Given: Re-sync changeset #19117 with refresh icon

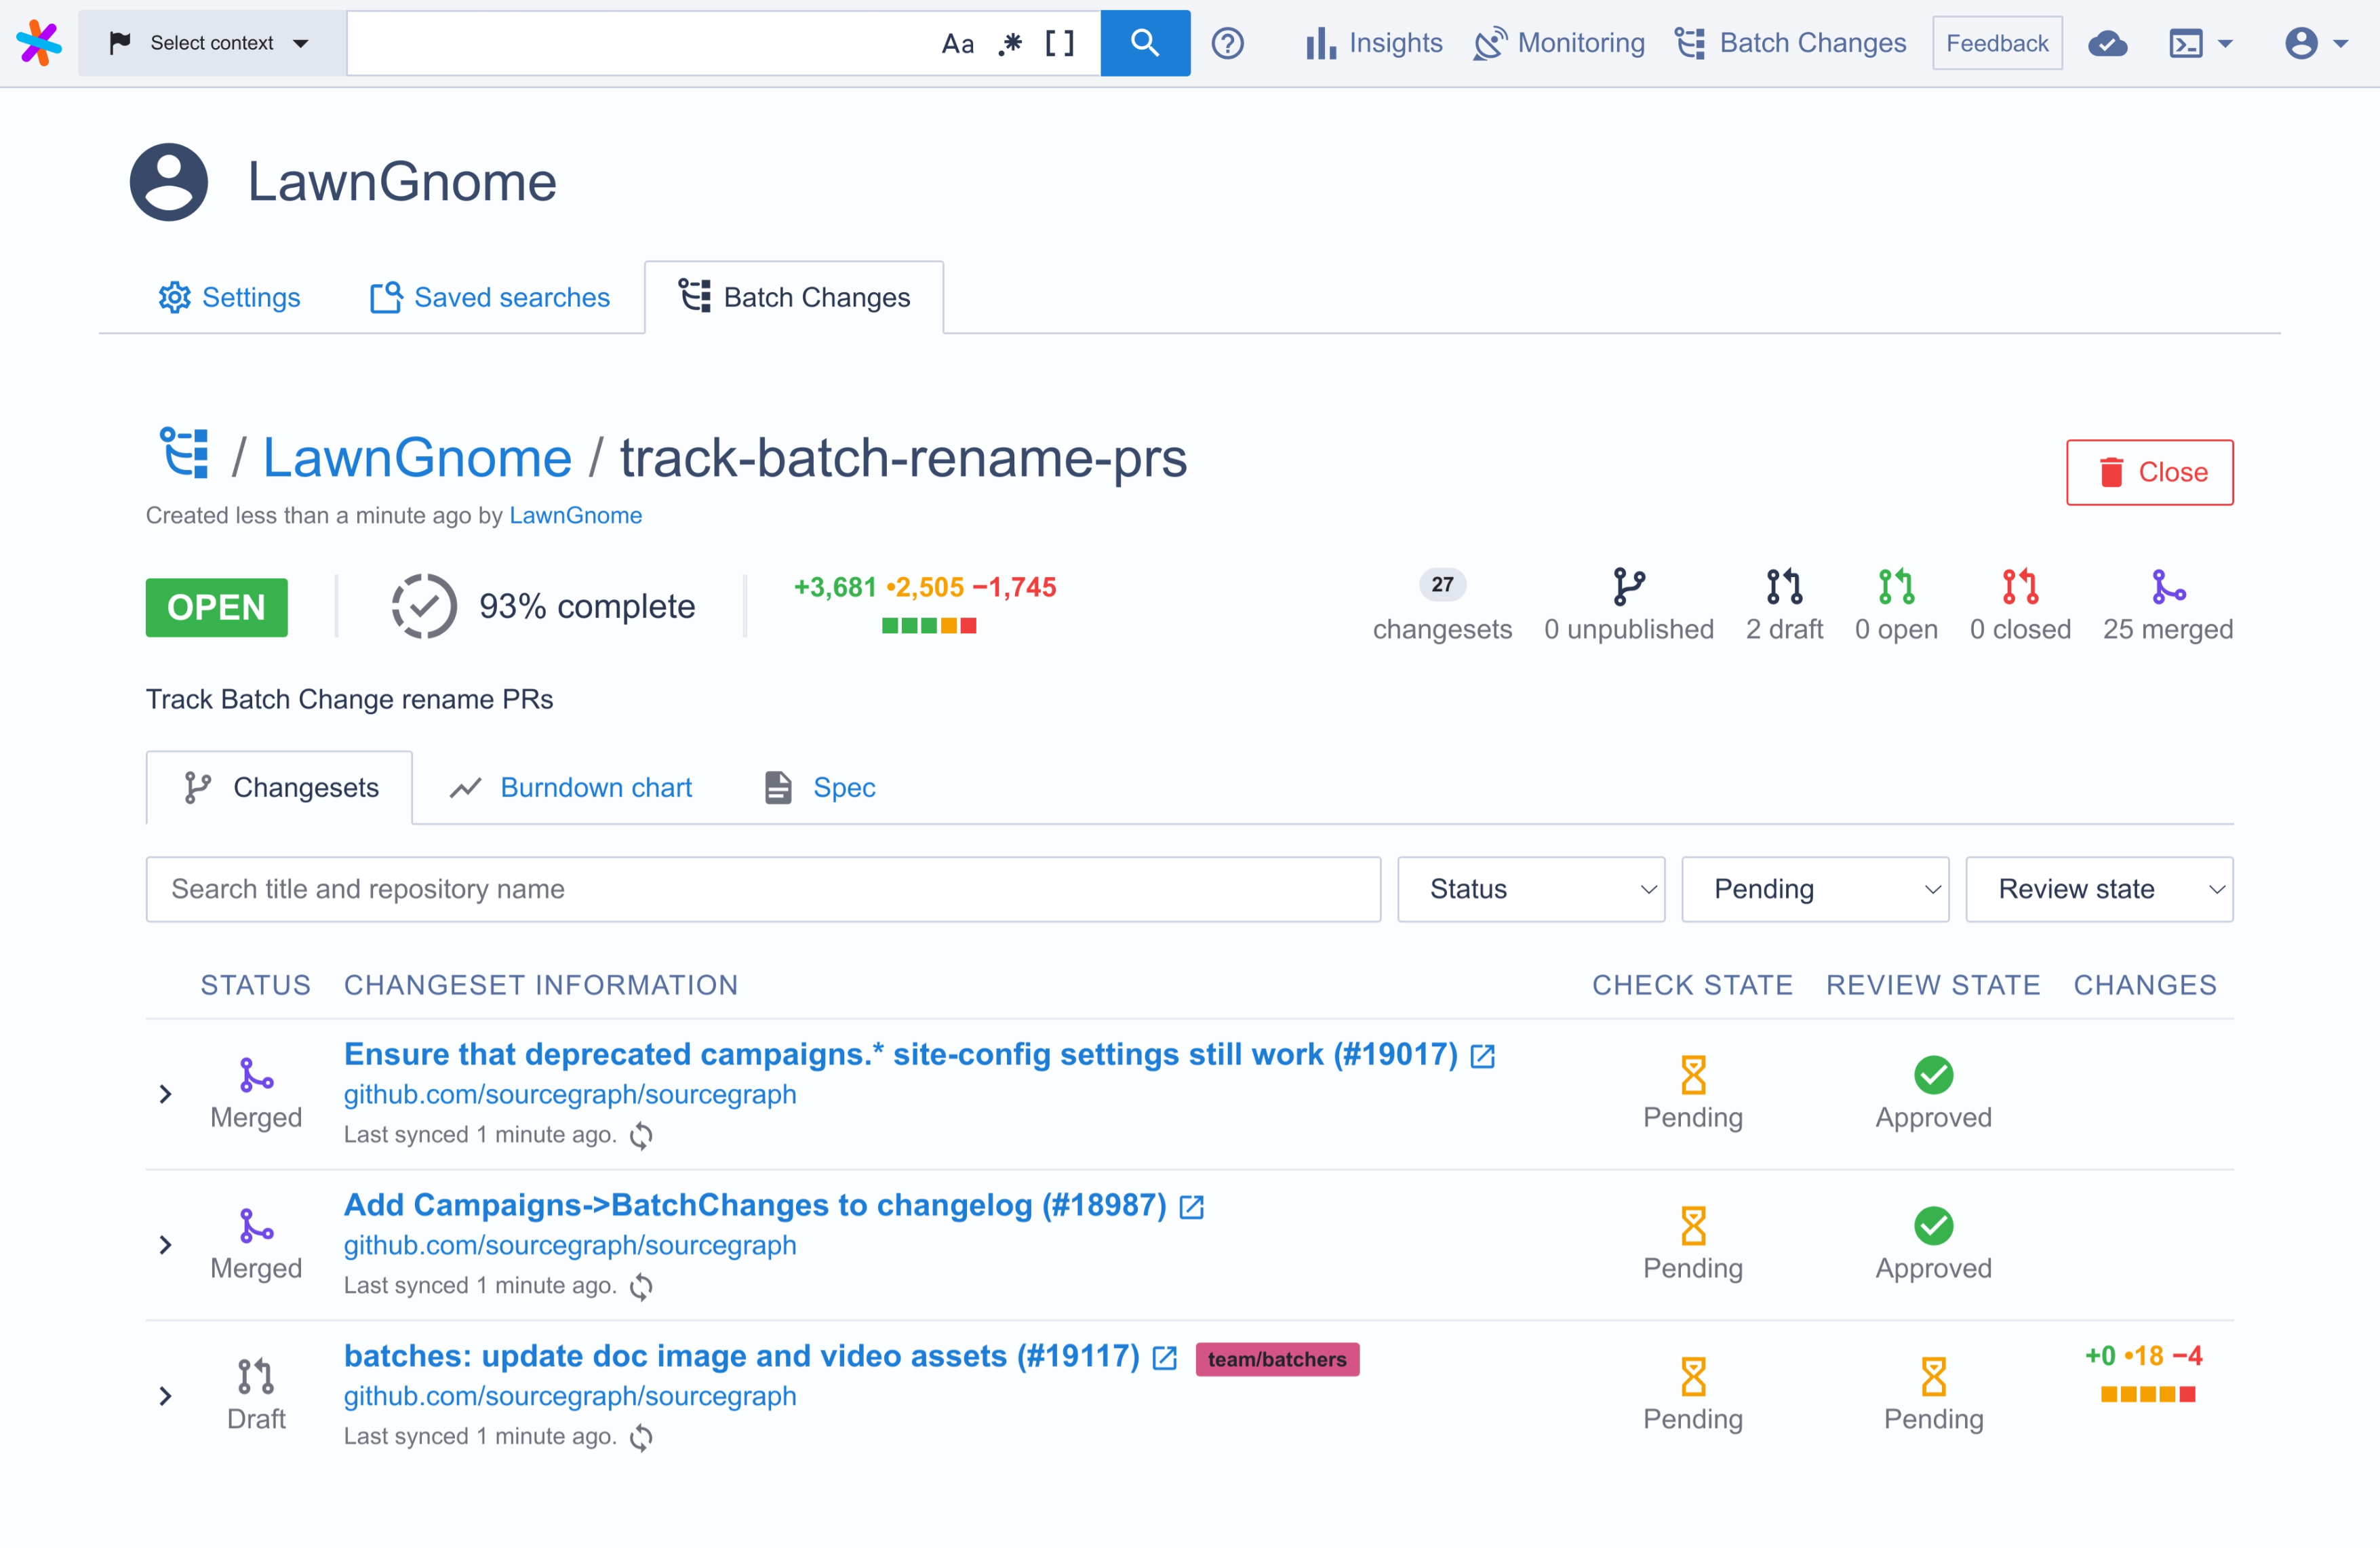Looking at the screenshot, I should click(x=641, y=1437).
